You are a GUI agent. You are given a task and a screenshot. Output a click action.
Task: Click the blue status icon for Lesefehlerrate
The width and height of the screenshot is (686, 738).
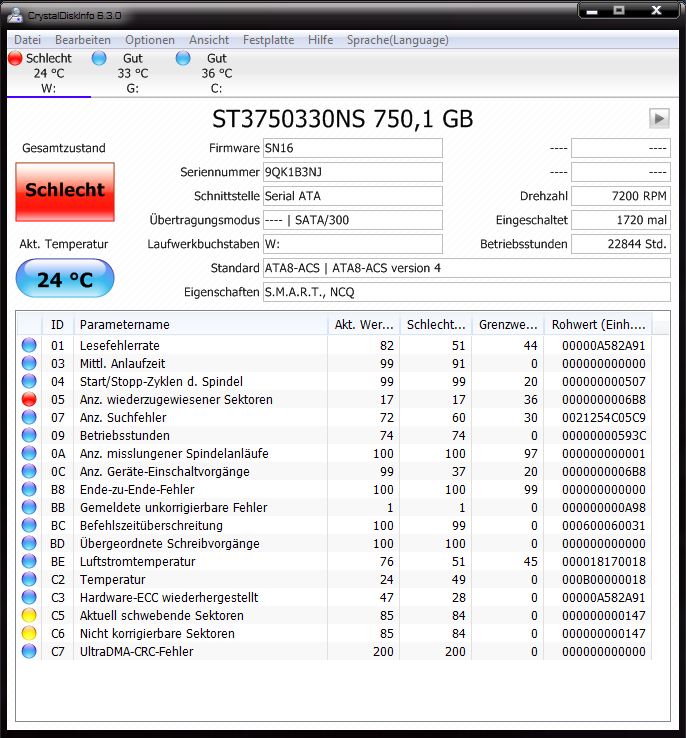click(28, 346)
